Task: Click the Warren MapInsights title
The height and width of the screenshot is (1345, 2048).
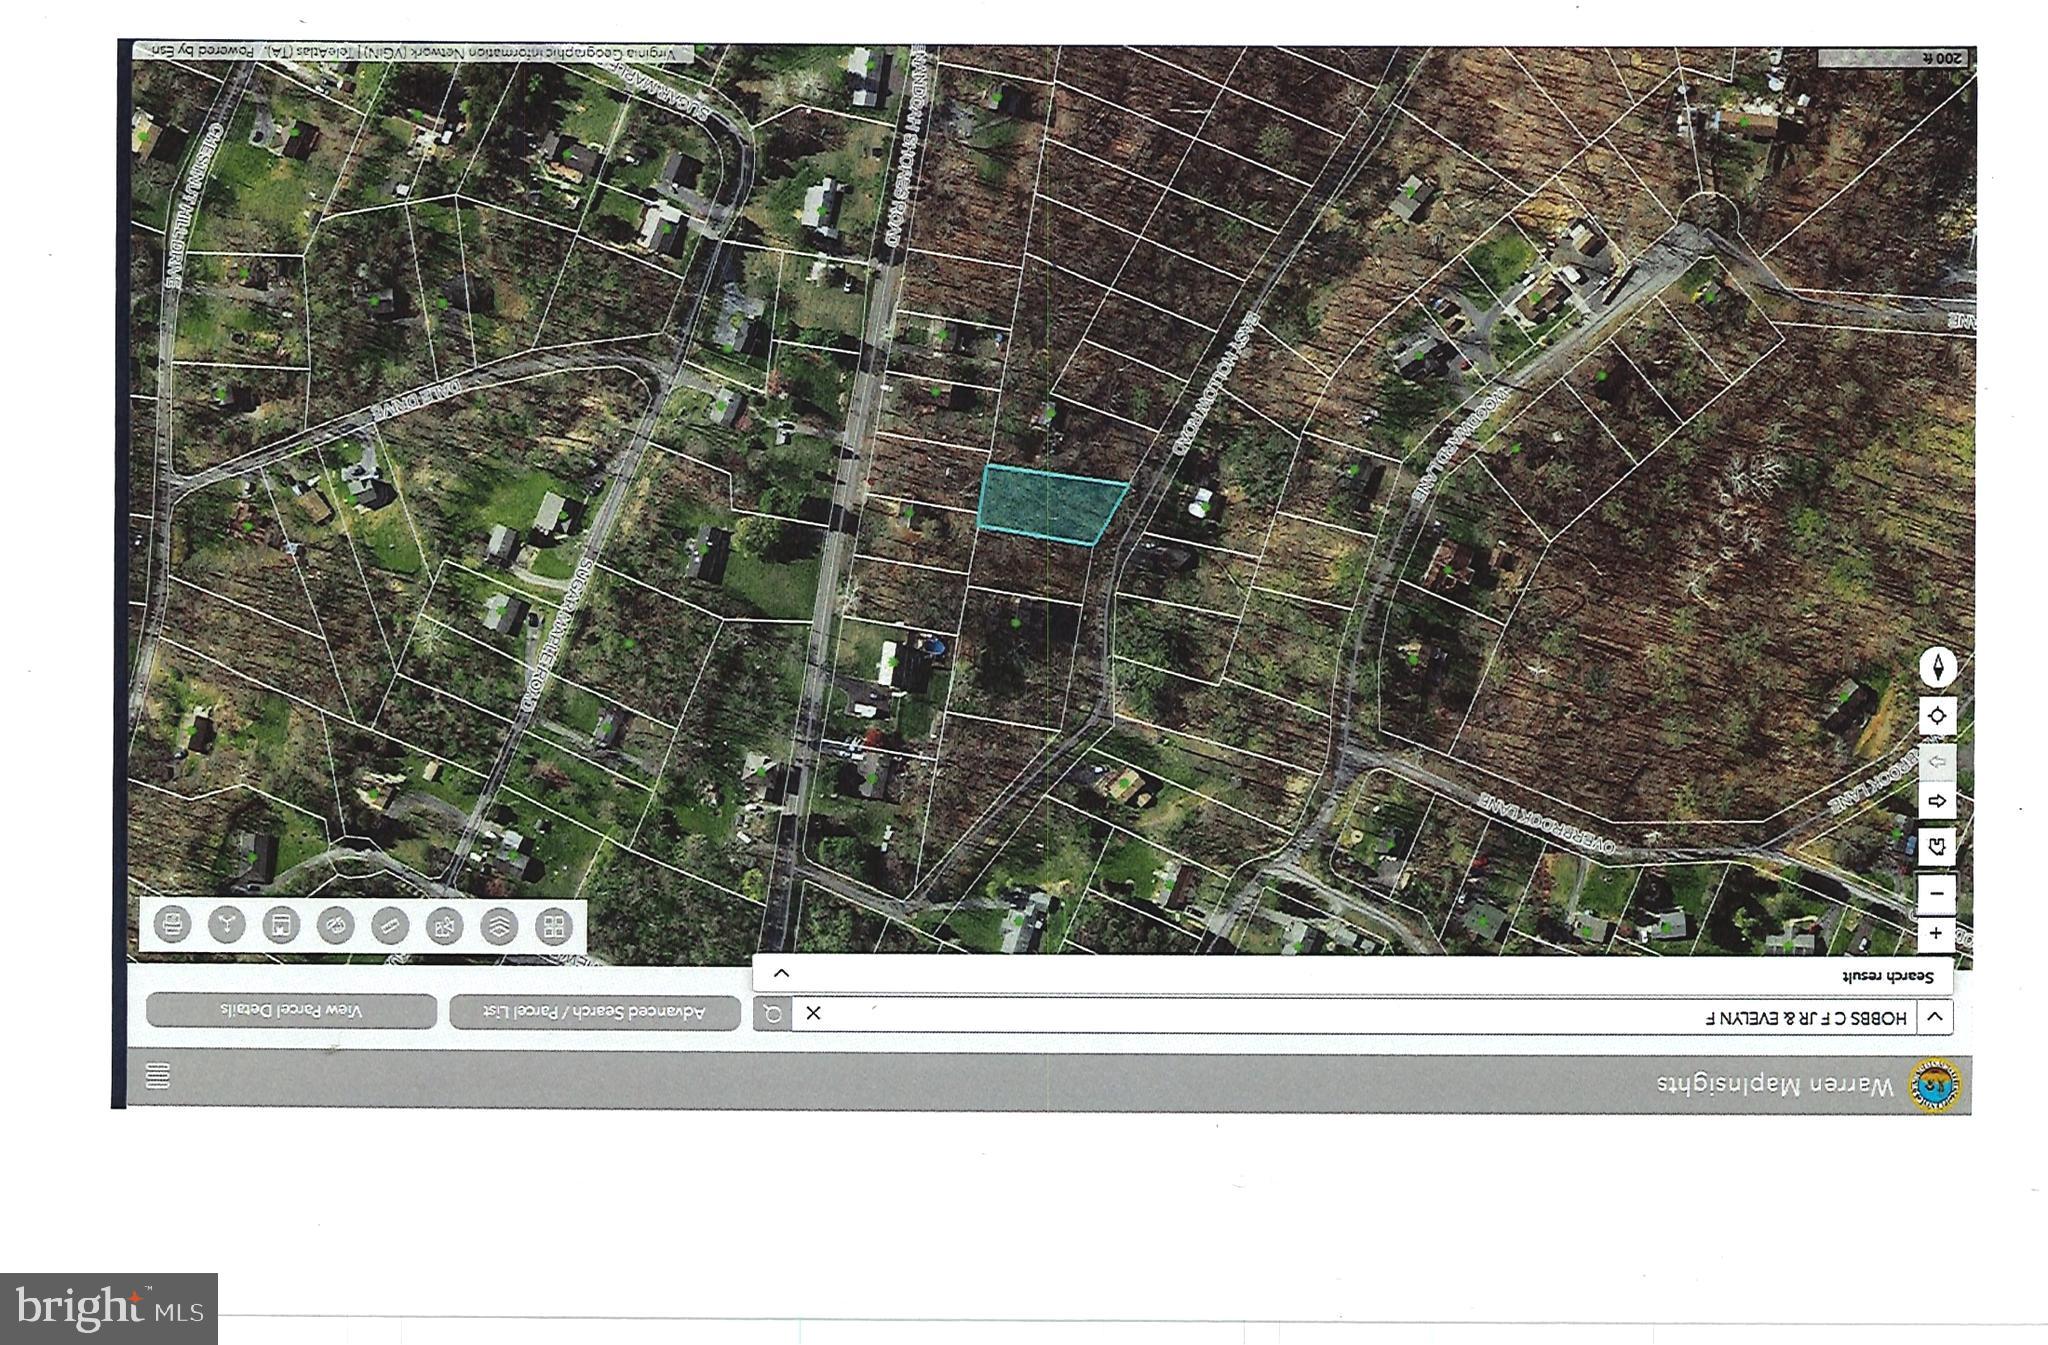Action: point(1775,1086)
